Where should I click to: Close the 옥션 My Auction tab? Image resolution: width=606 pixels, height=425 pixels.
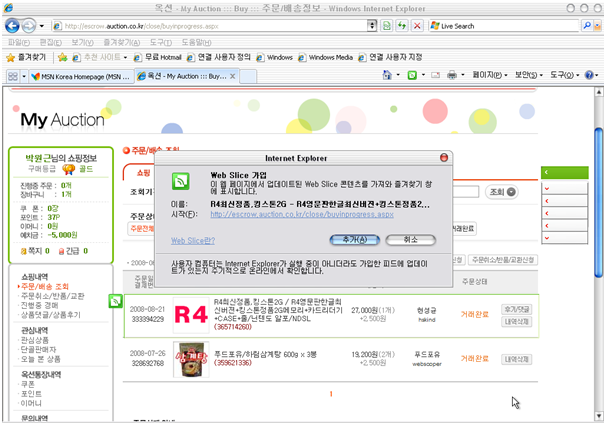(x=233, y=76)
